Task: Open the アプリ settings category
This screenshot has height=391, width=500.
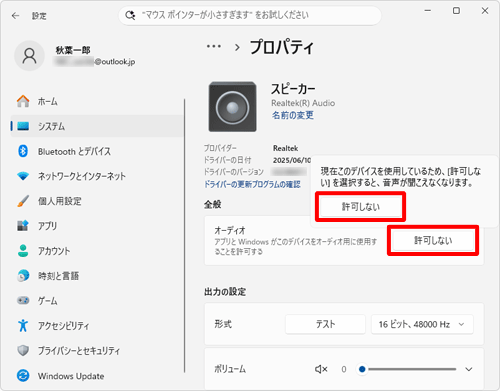Action: point(97,226)
